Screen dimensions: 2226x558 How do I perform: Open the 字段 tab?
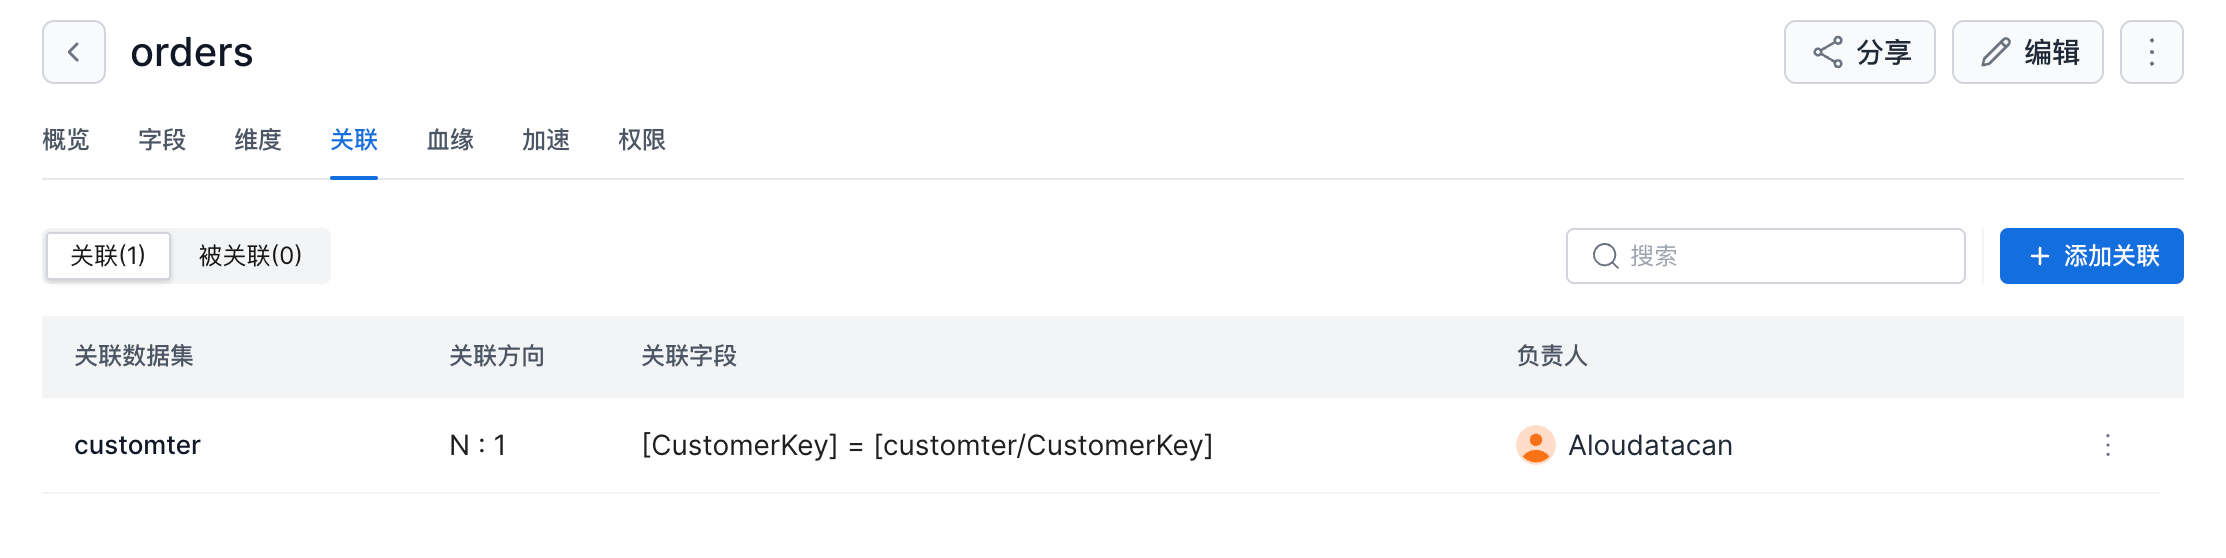tap(162, 140)
